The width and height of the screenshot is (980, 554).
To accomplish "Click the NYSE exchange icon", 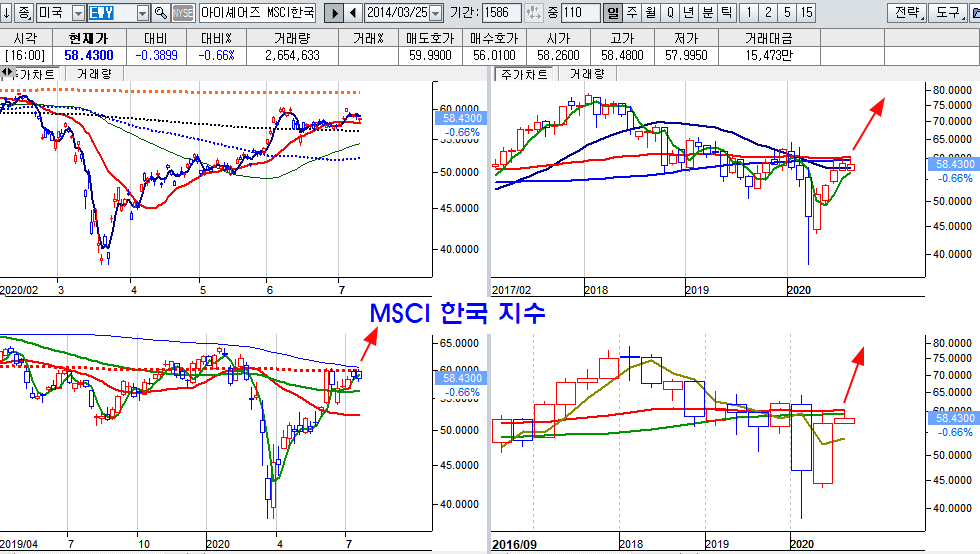I will click(x=183, y=13).
